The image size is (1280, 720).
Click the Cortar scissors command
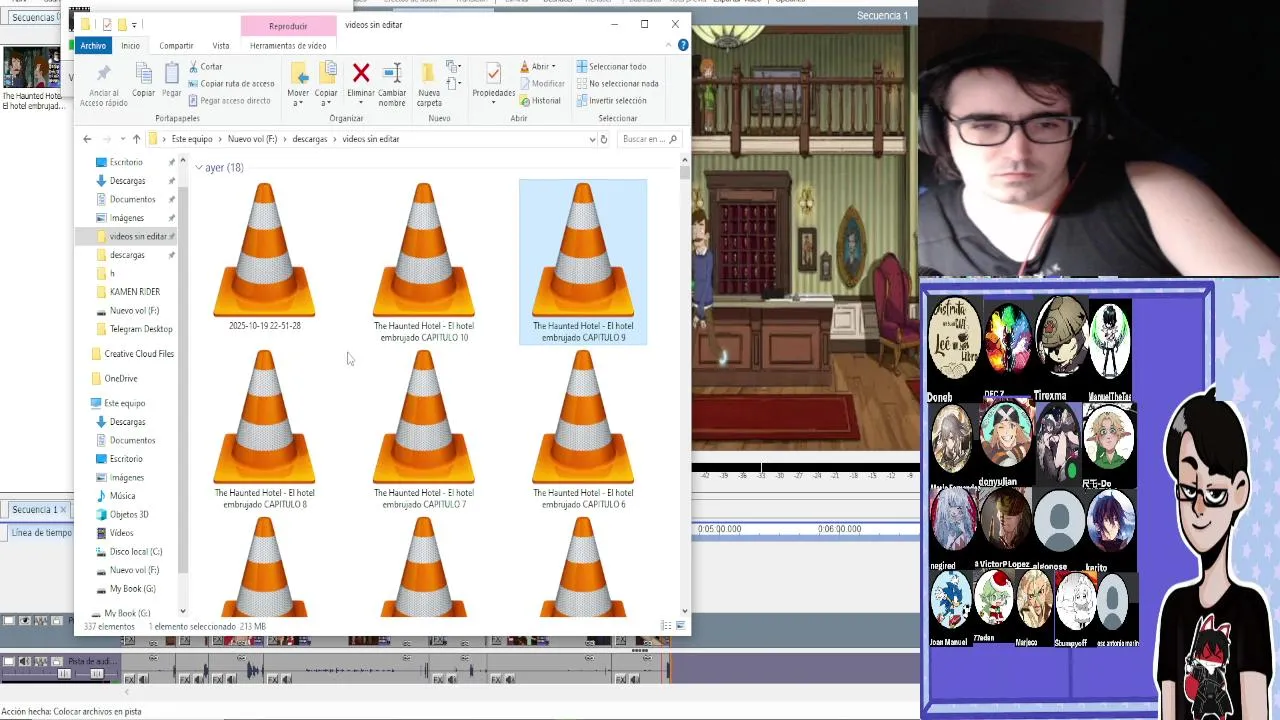click(205, 67)
